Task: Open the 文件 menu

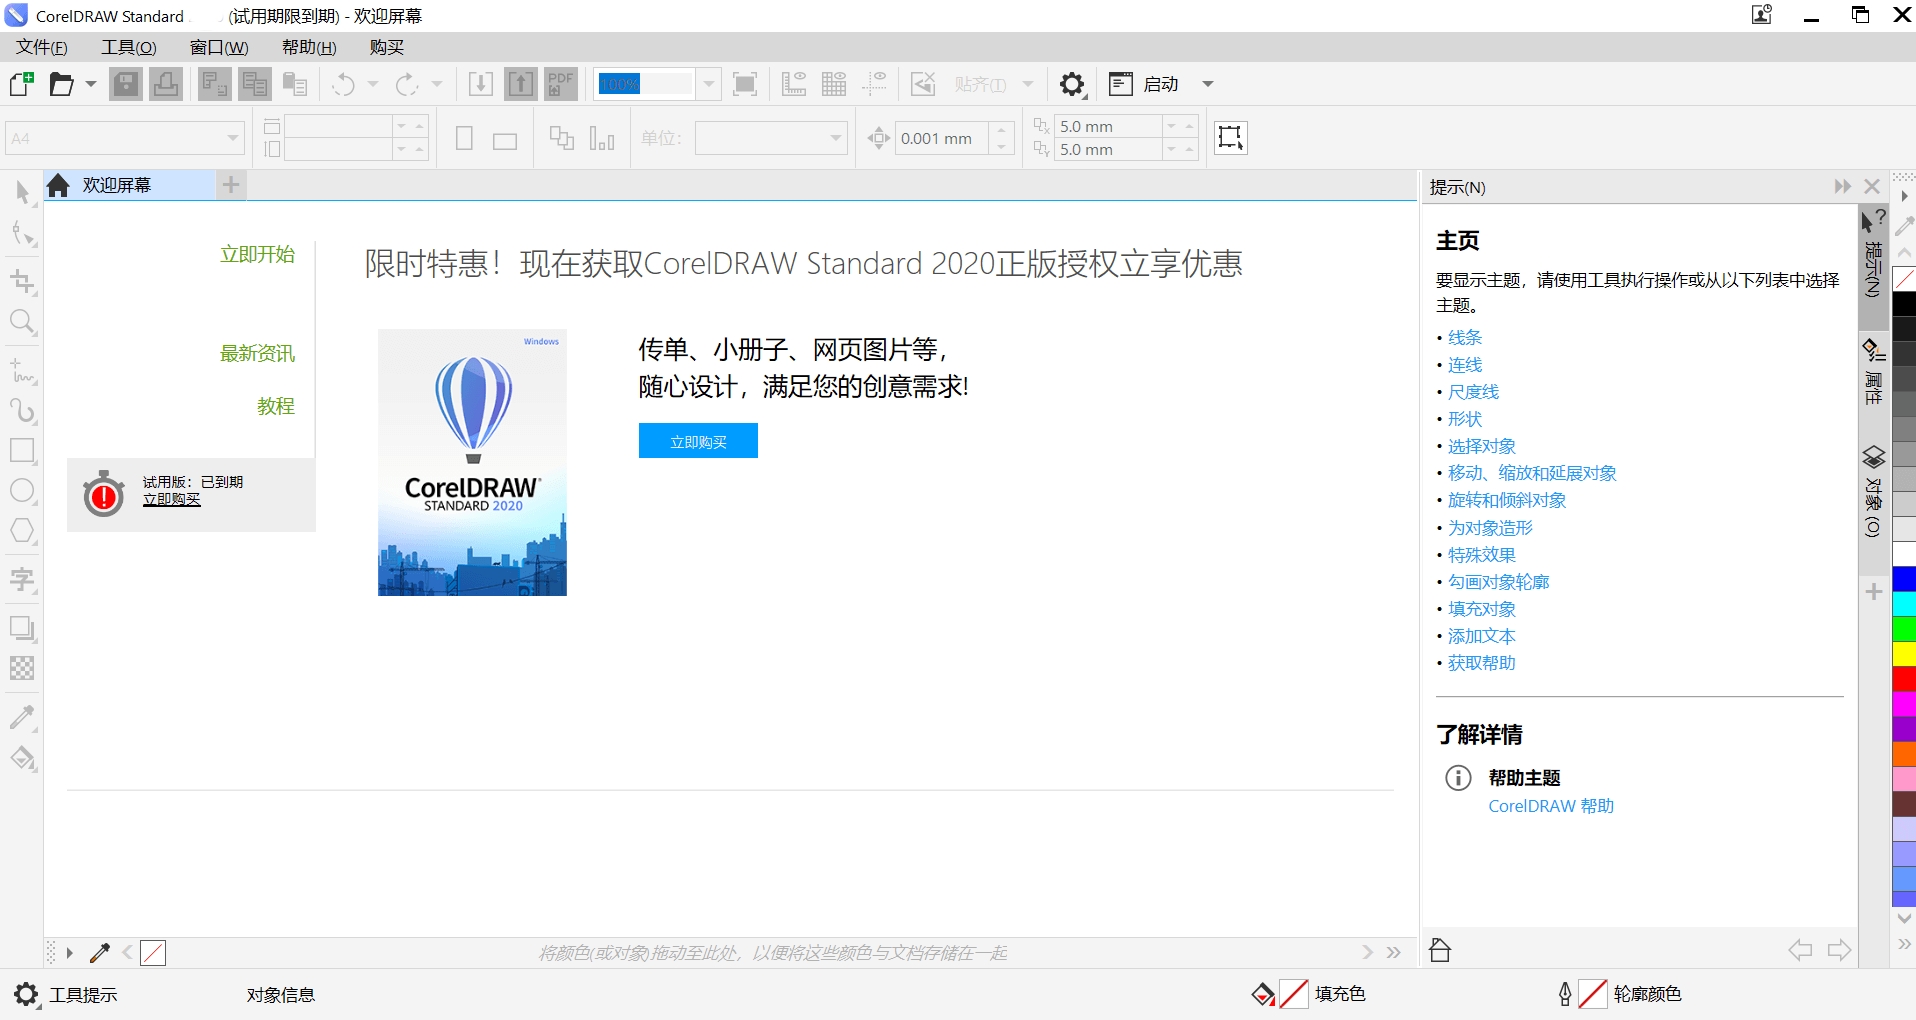Action: pyautogui.click(x=40, y=47)
